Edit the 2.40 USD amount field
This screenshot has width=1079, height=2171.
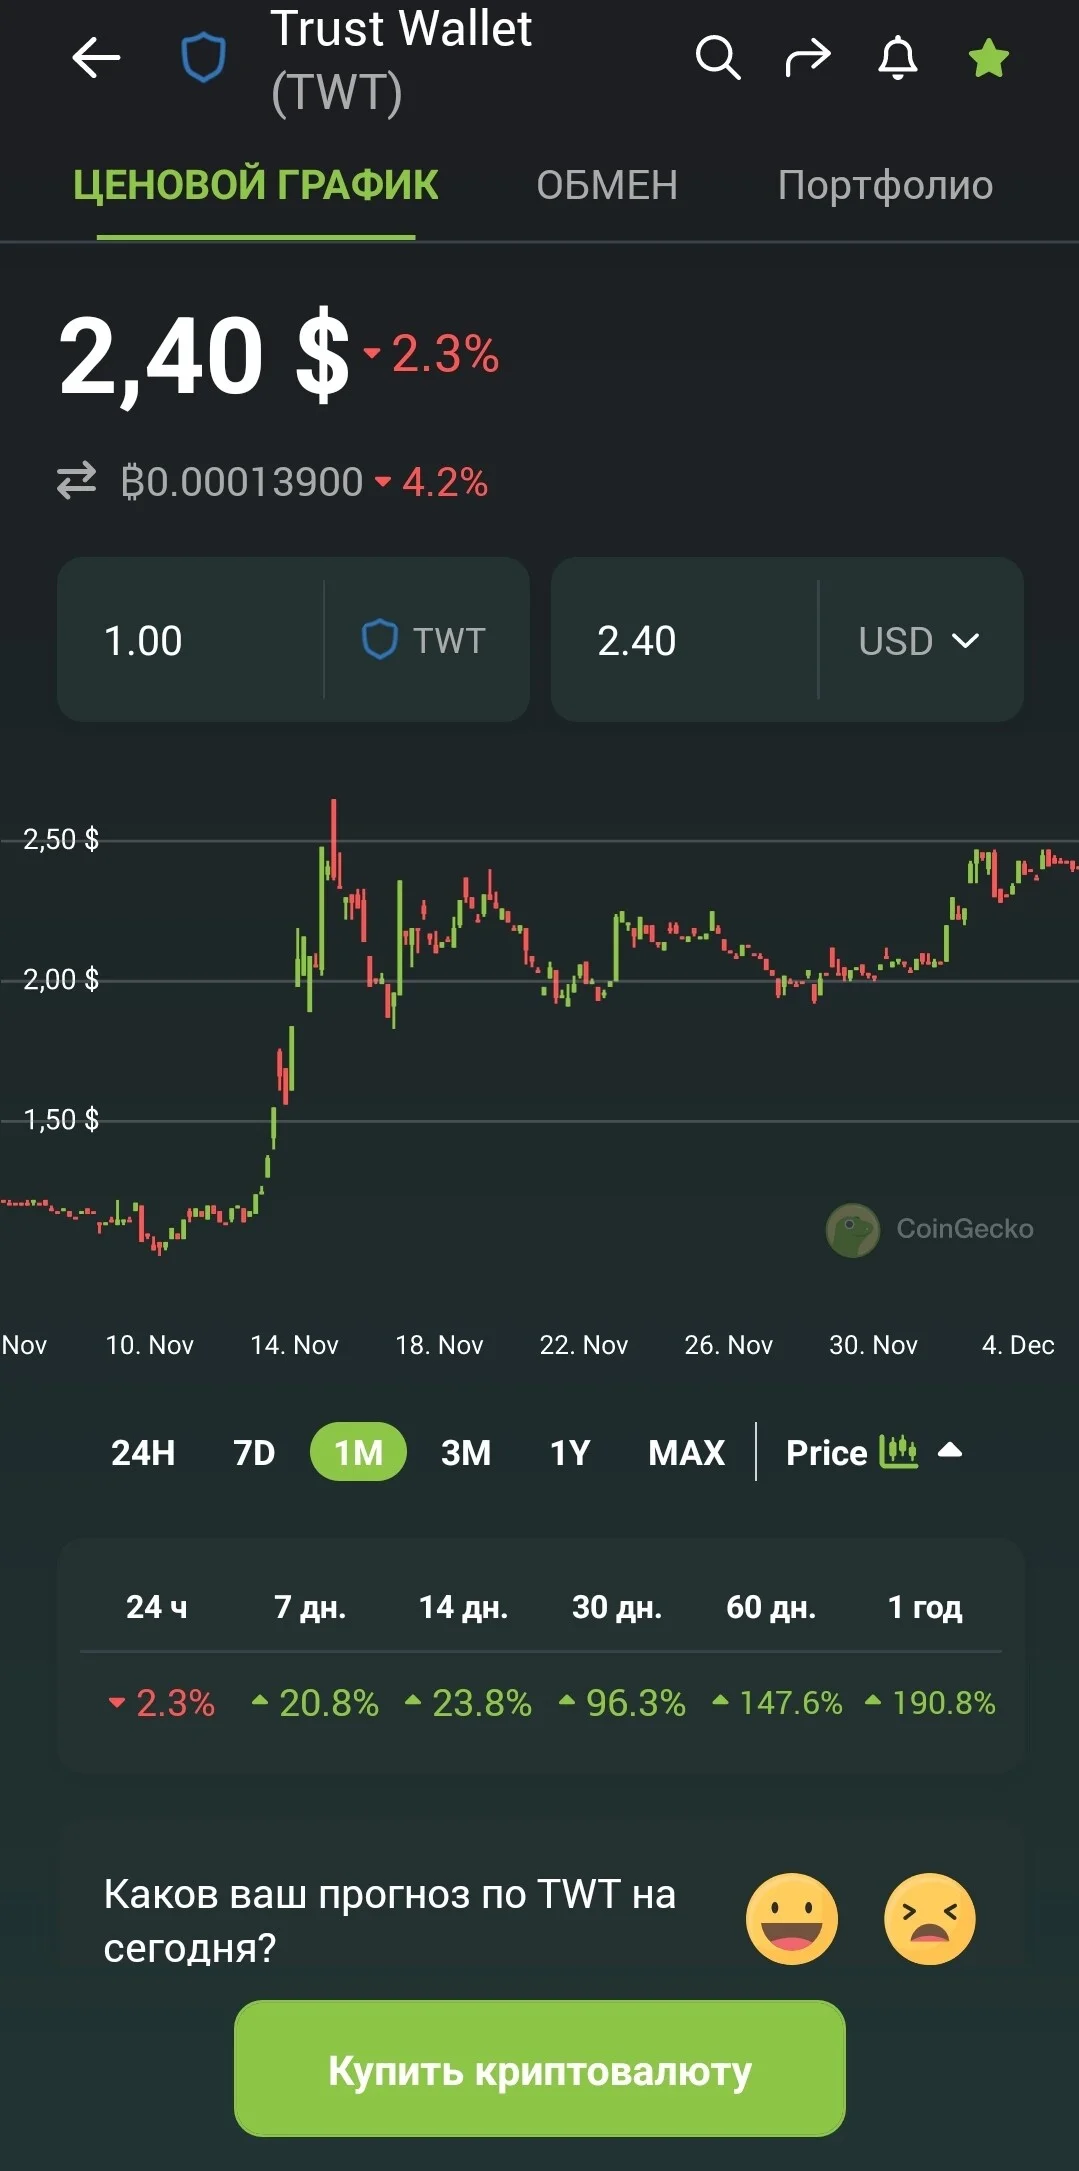click(684, 640)
